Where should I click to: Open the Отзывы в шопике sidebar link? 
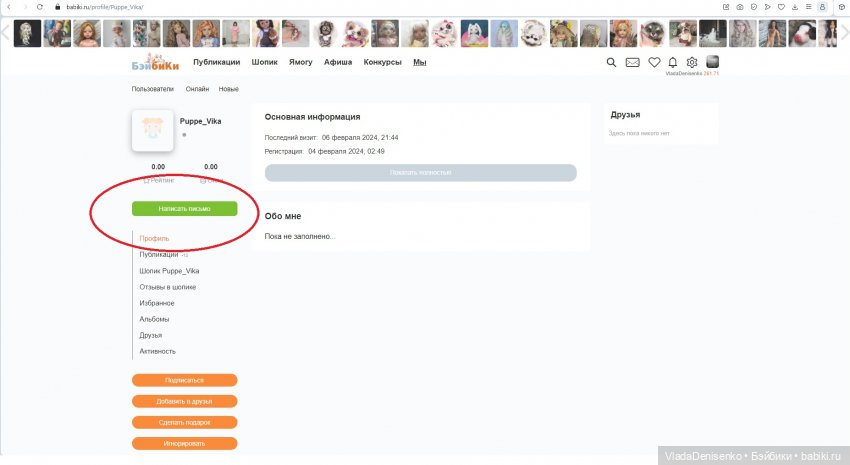[167, 287]
